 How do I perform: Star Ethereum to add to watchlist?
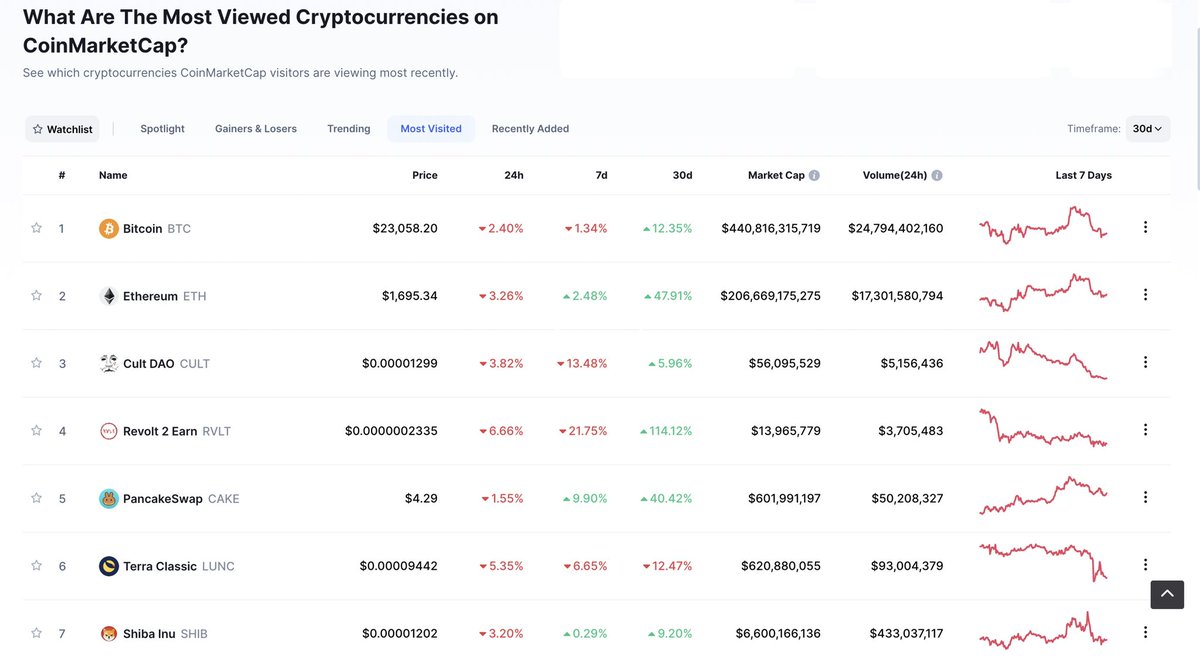tap(37, 295)
